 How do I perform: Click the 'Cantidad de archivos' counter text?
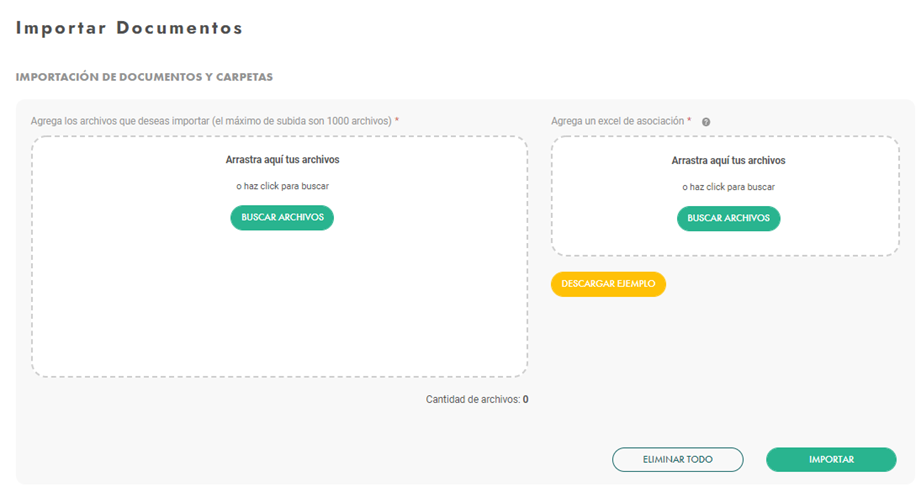coord(473,399)
